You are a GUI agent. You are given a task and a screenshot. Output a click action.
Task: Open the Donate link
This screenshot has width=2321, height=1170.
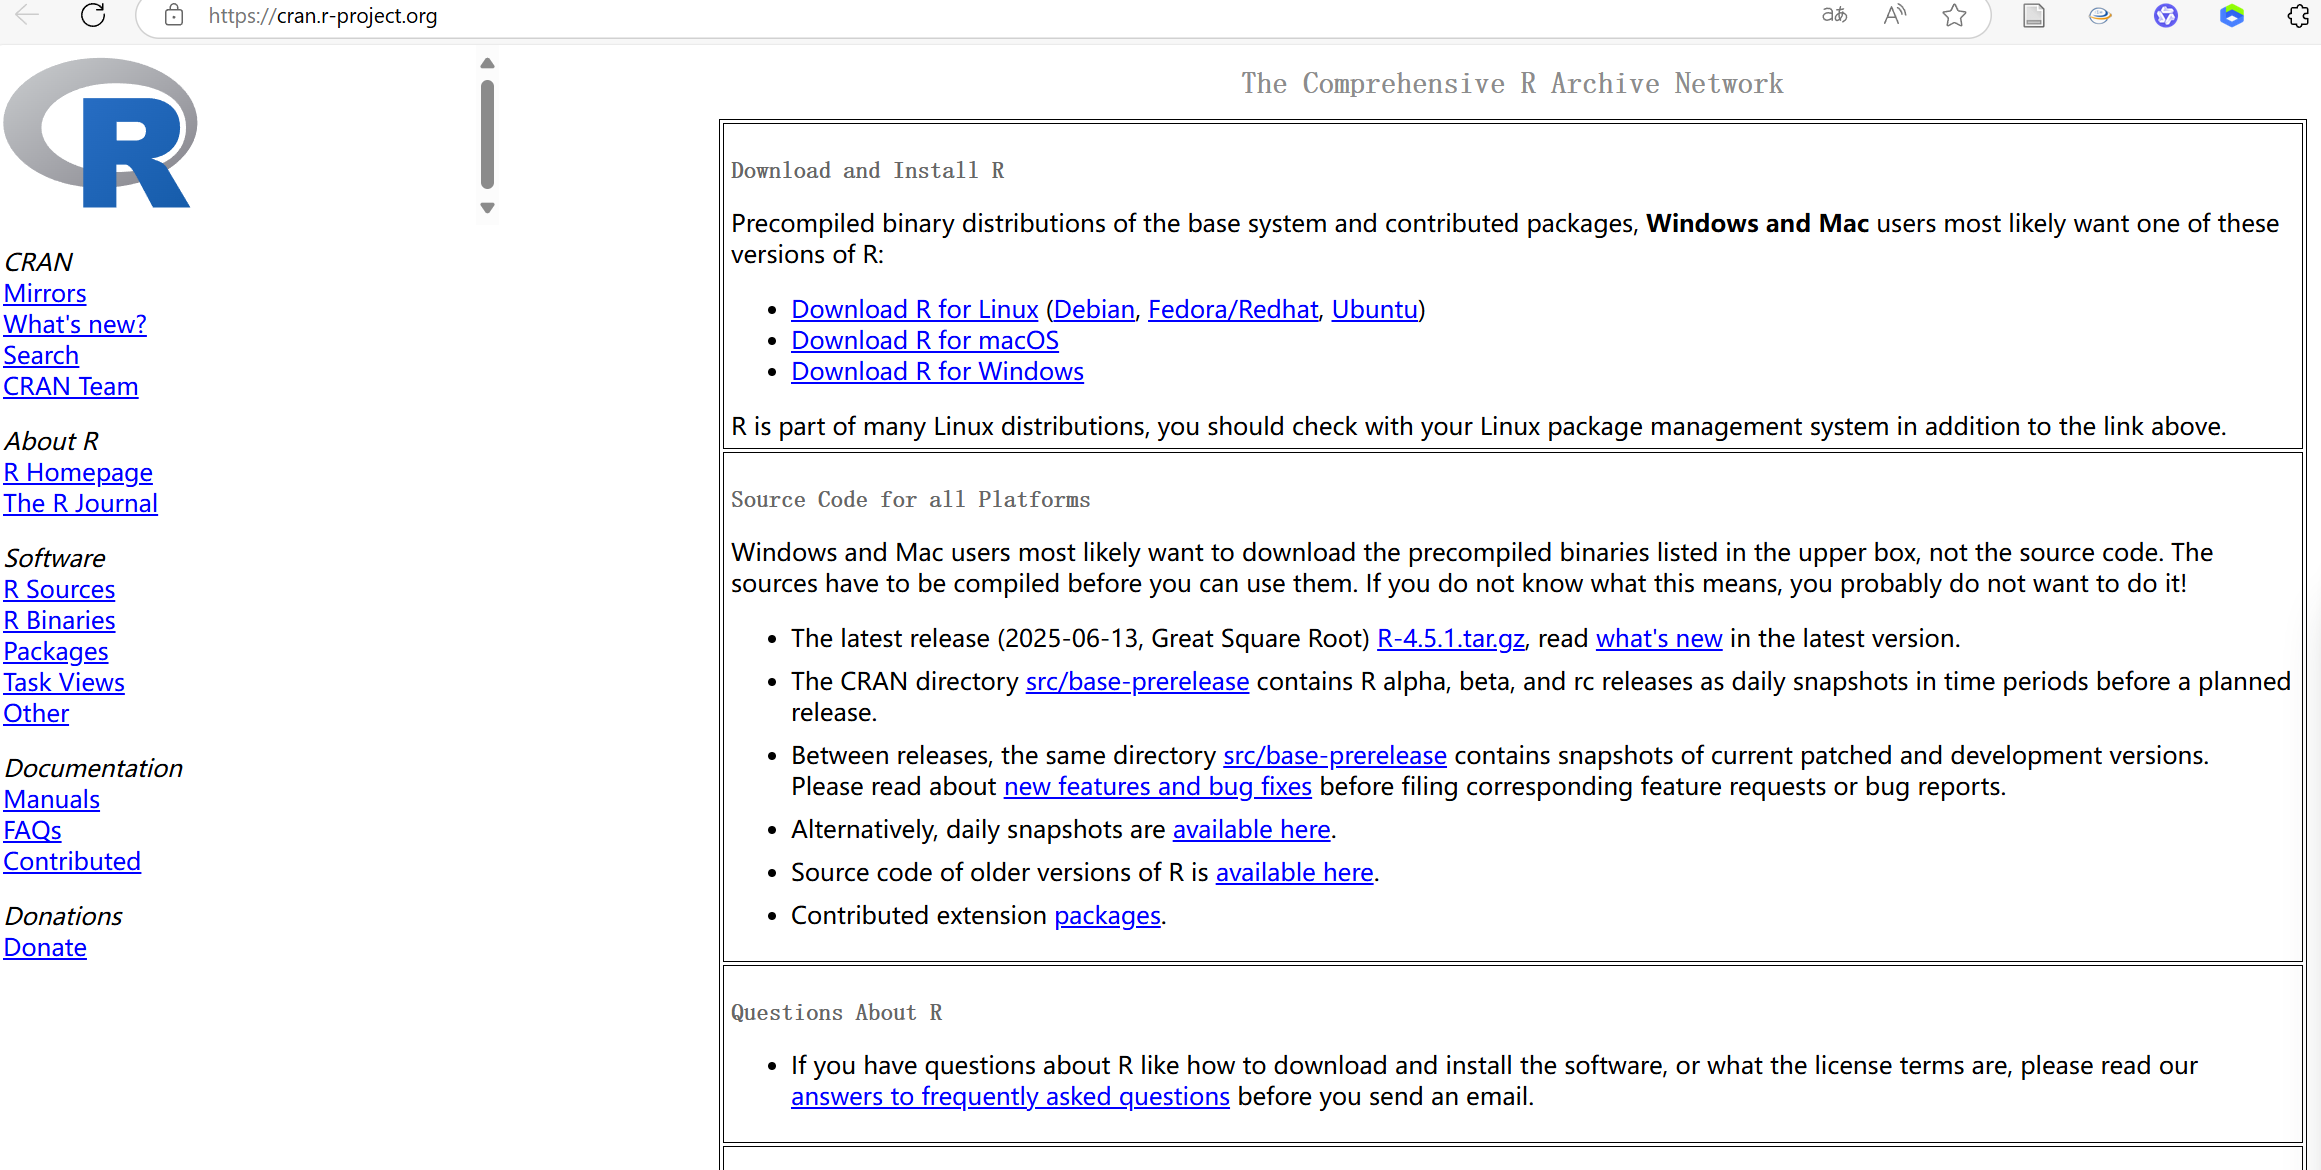[45, 947]
